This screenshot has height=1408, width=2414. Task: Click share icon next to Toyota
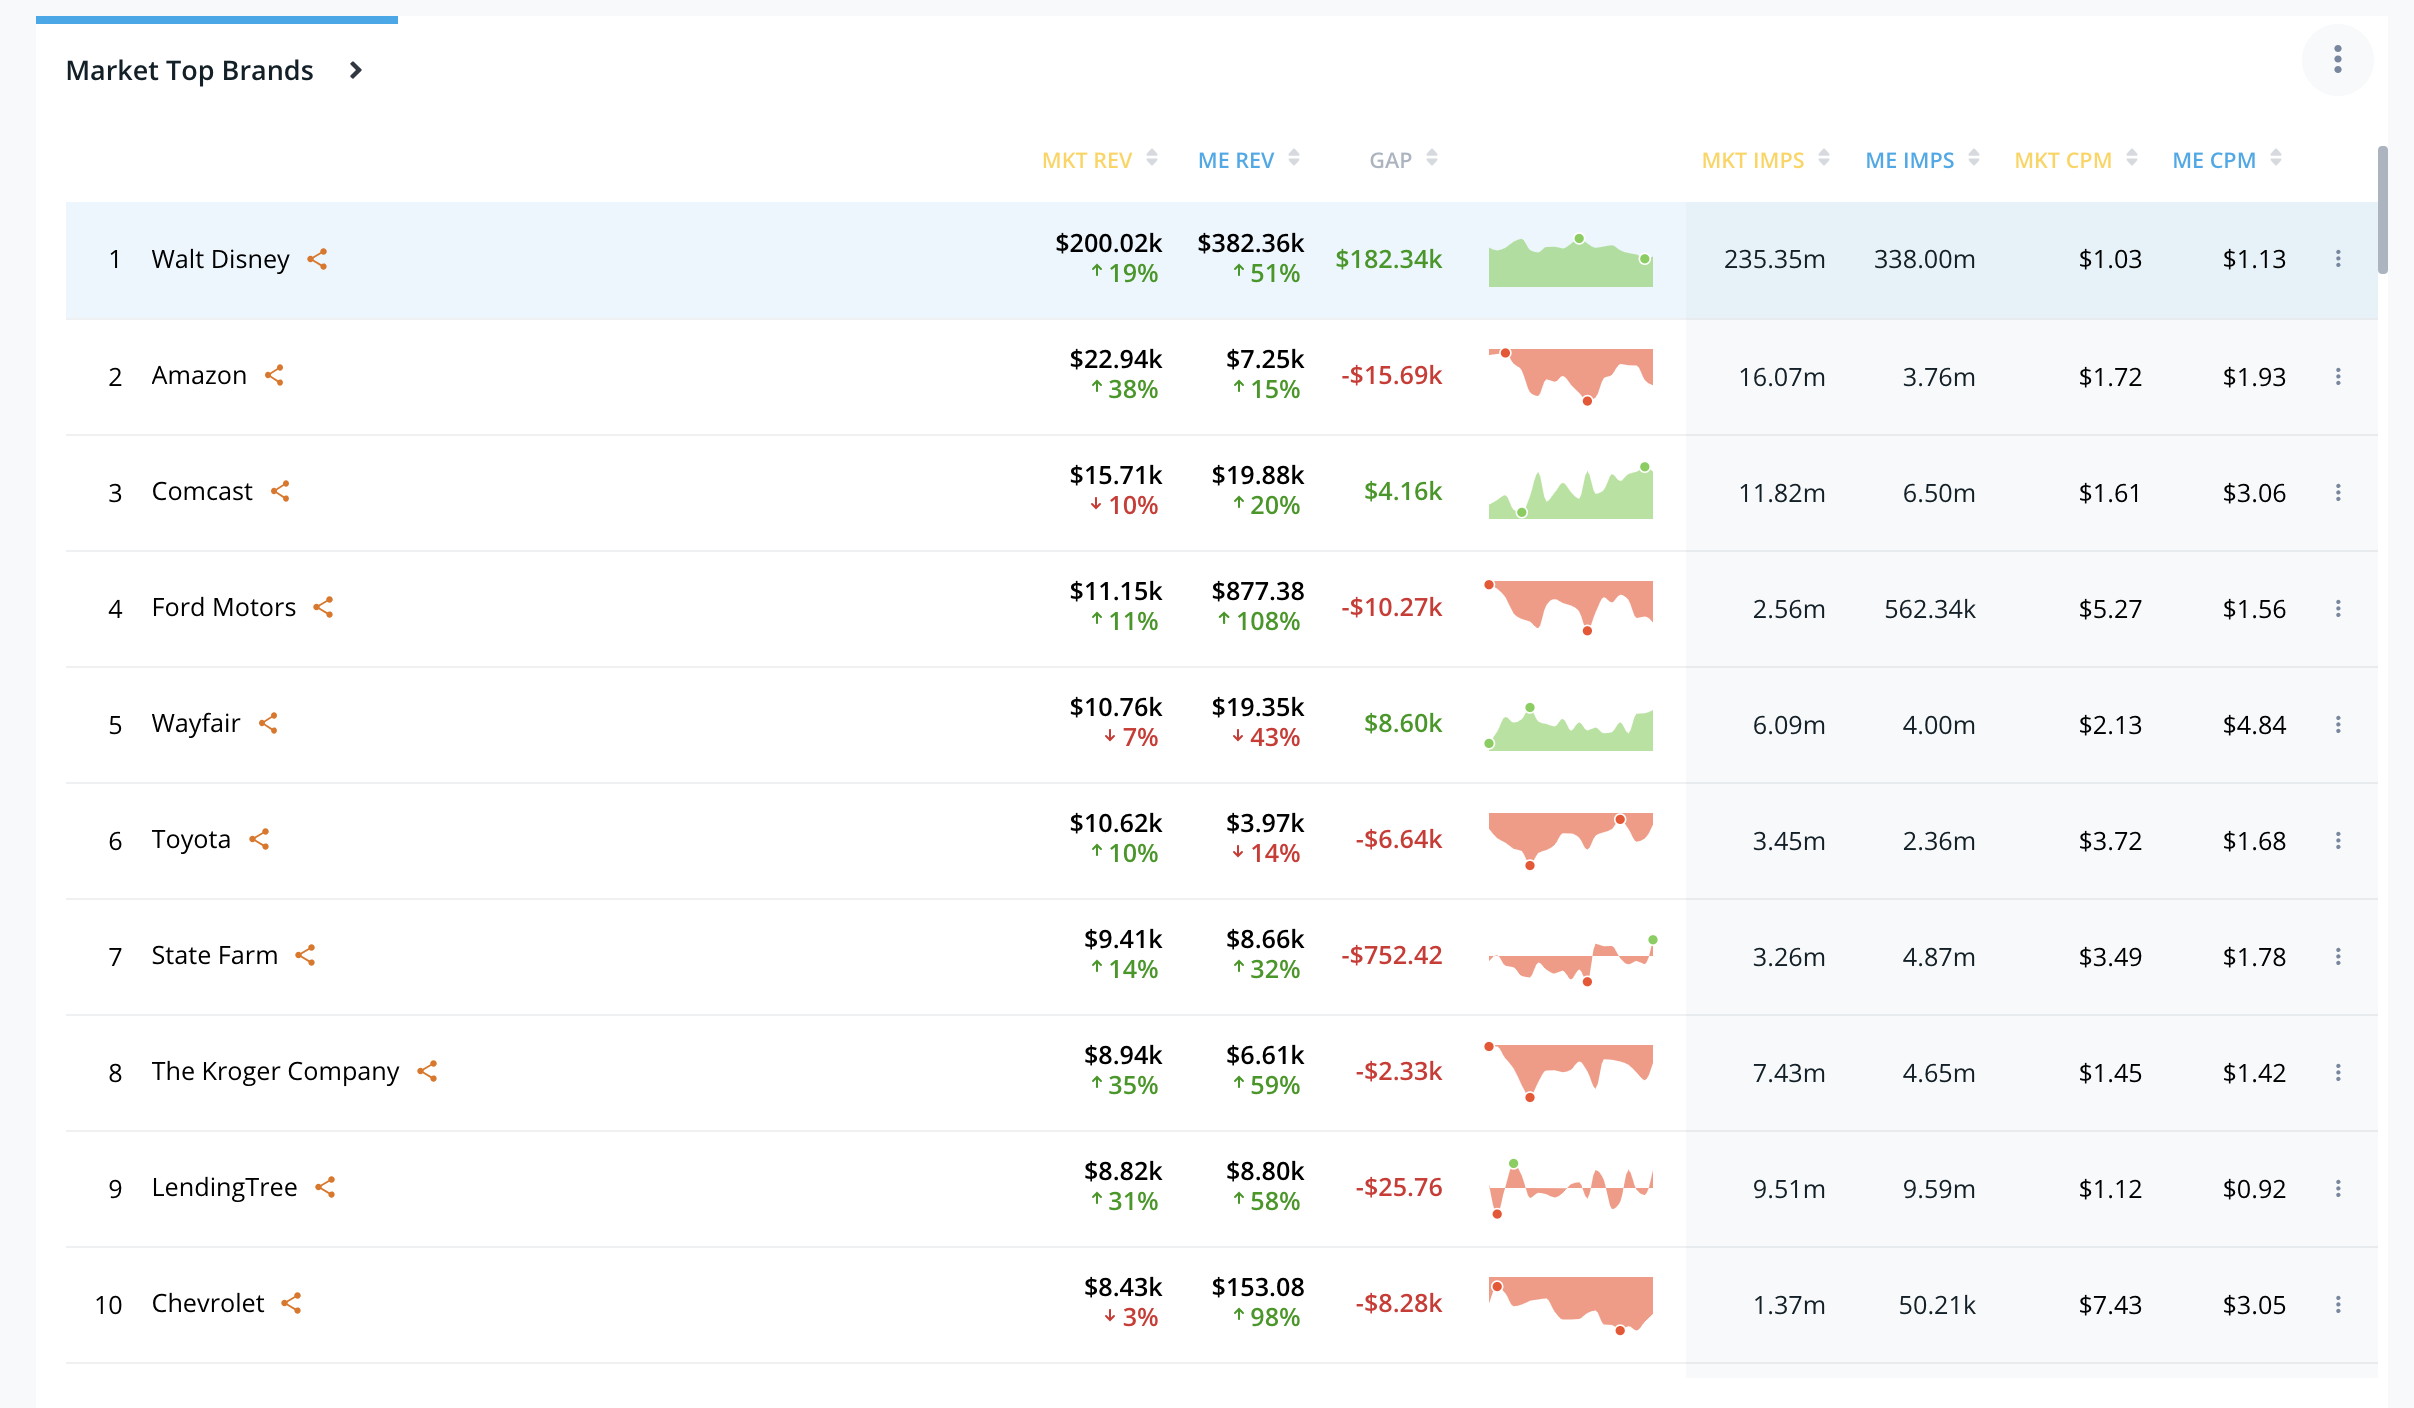click(x=259, y=839)
